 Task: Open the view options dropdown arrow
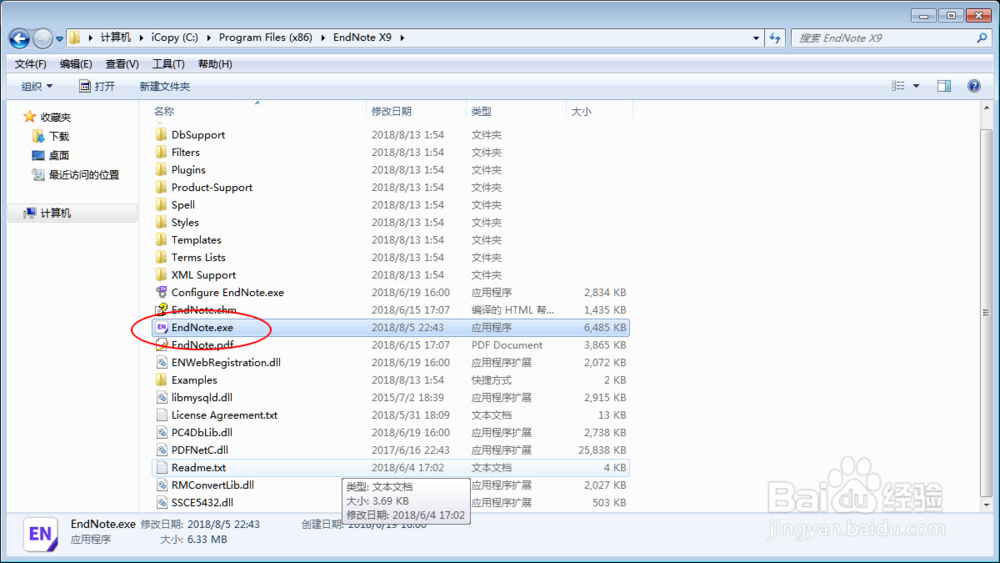pos(916,86)
